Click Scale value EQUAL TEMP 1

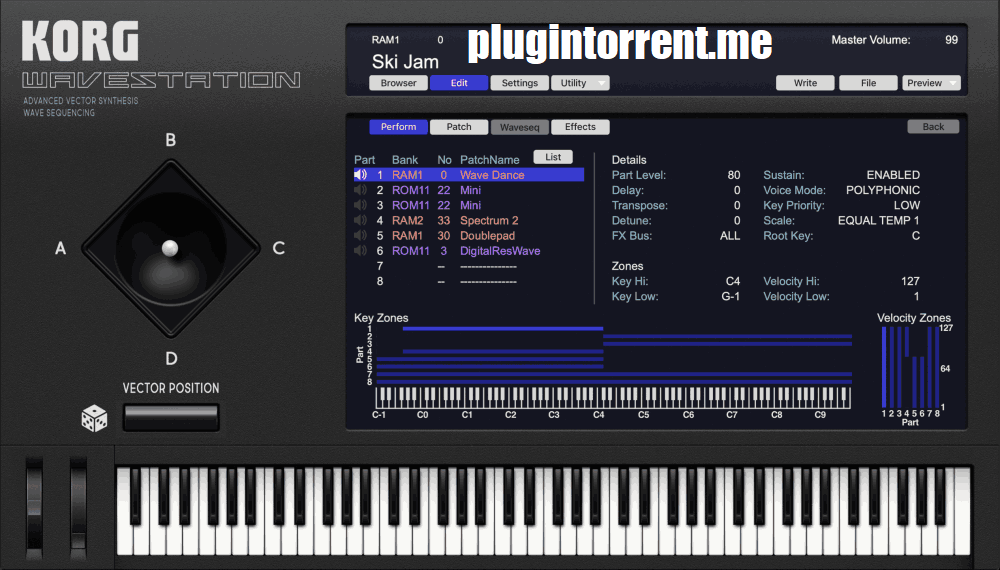[879, 221]
